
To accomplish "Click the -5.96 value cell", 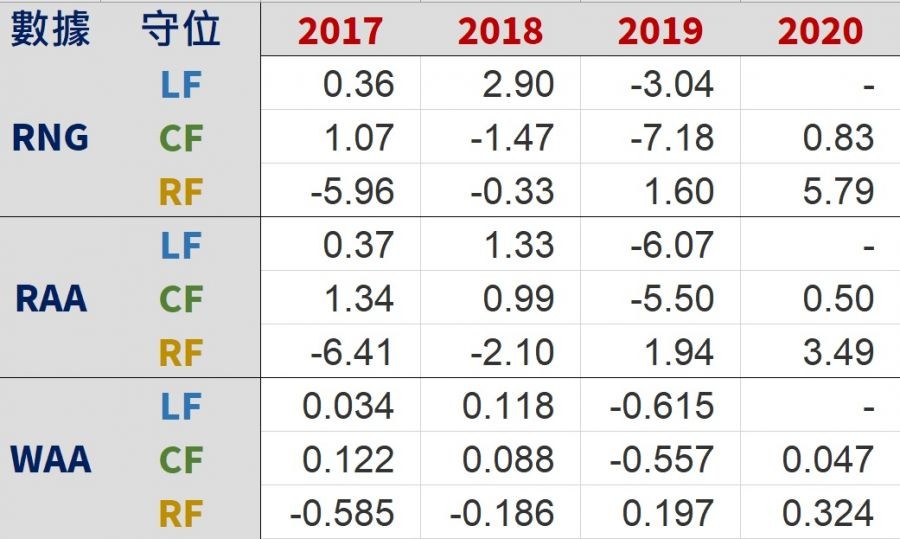I will 352,191.
